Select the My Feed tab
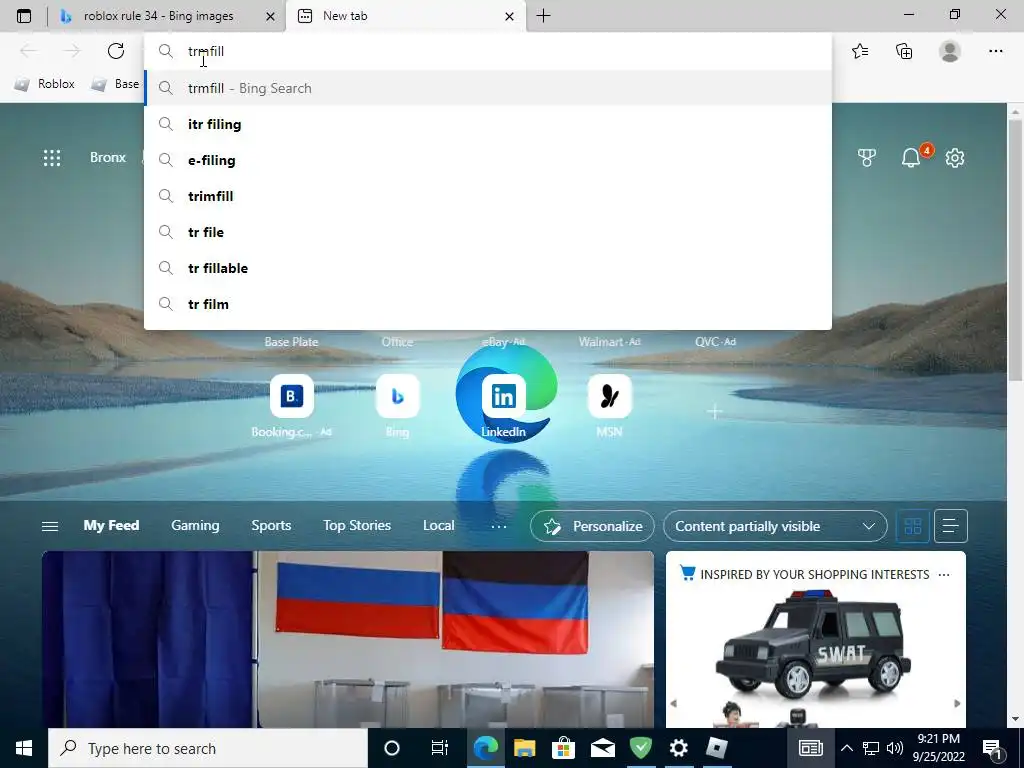This screenshot has width=1024, height=768. click(111, 525)
